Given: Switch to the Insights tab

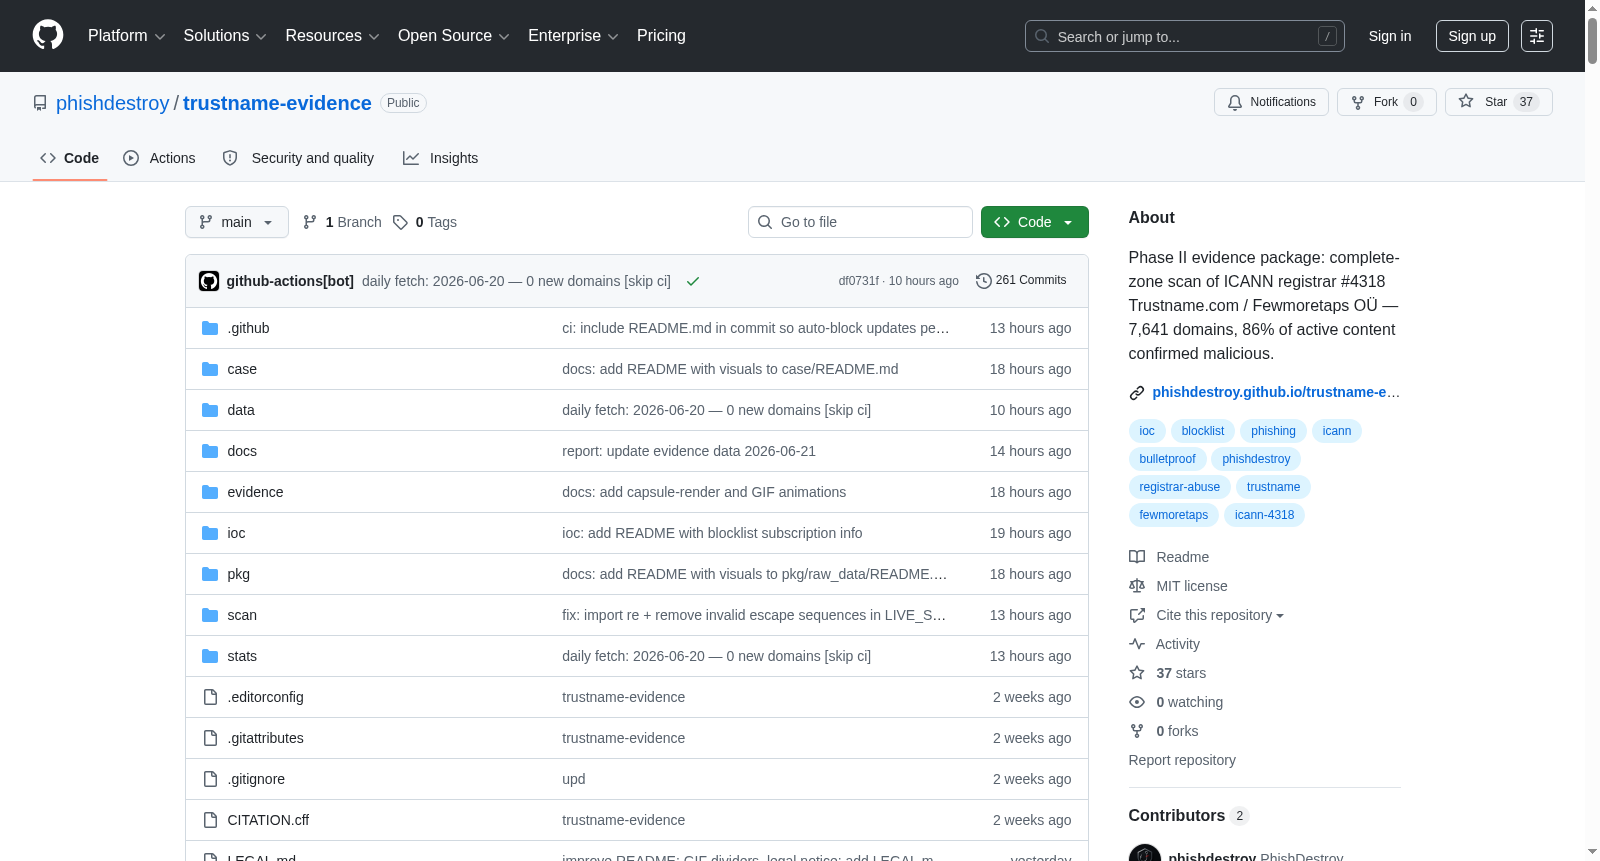Looking at the screenshot, I should [x=441, y=158].
